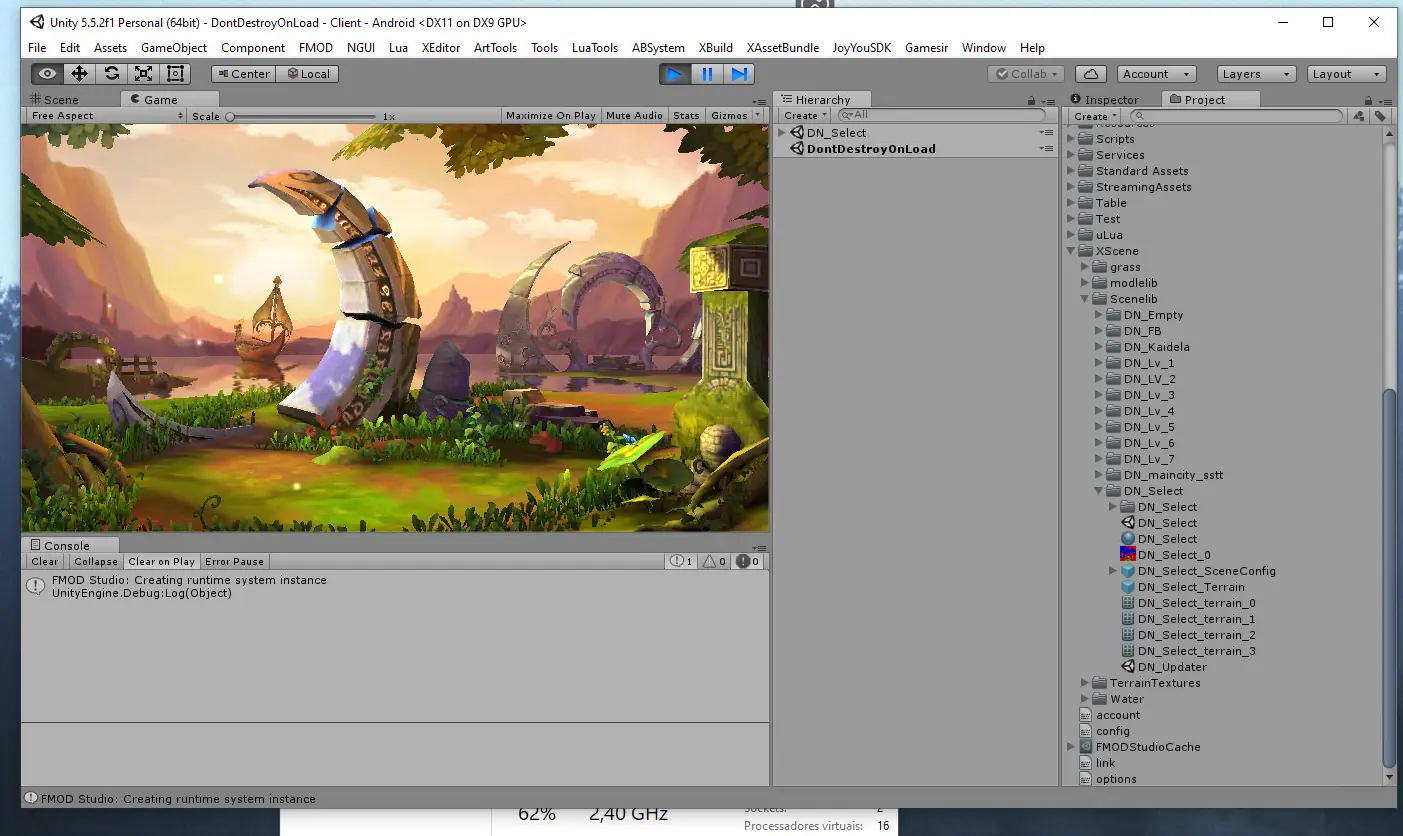Click the Step frame button
Viewport: 1403px width, 836px height.
(x=739, y=74)
